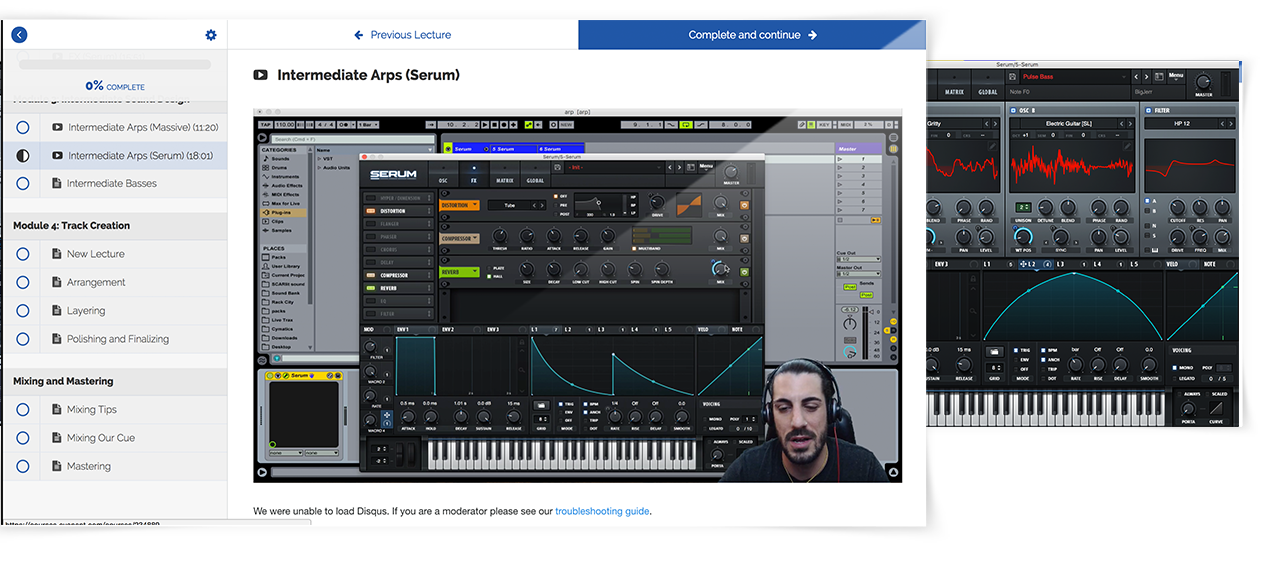Click the MASTER knob in right Serum window
Screen dimensions: 1265x561
click(x=1203, y=80)
